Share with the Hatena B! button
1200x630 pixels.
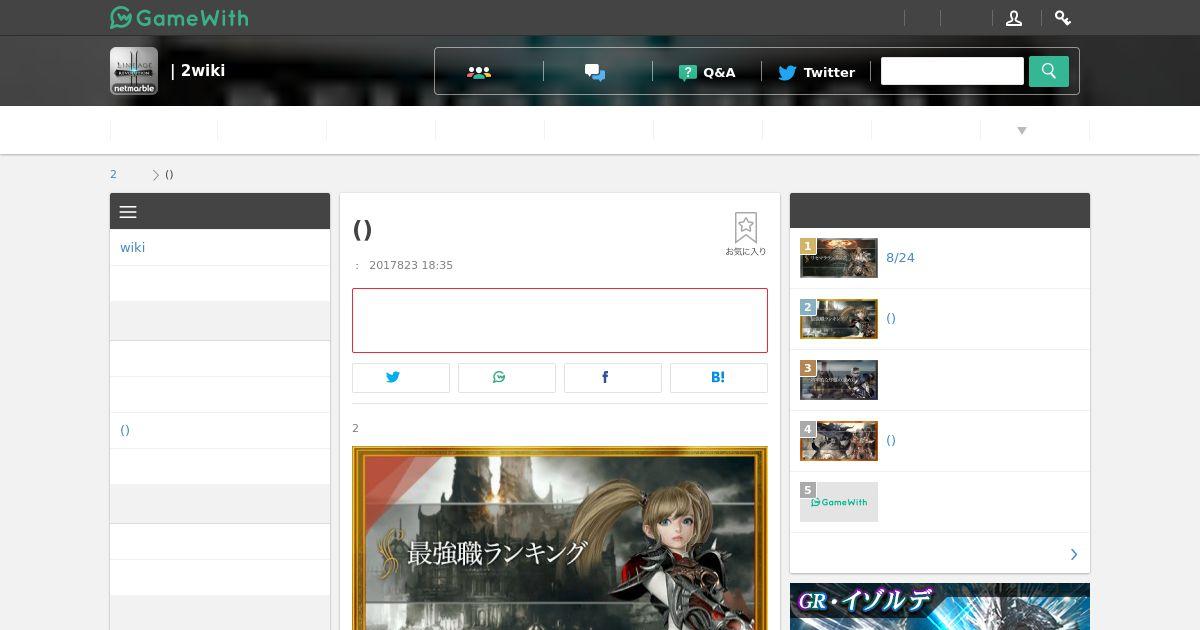click(x=719, y=377)
